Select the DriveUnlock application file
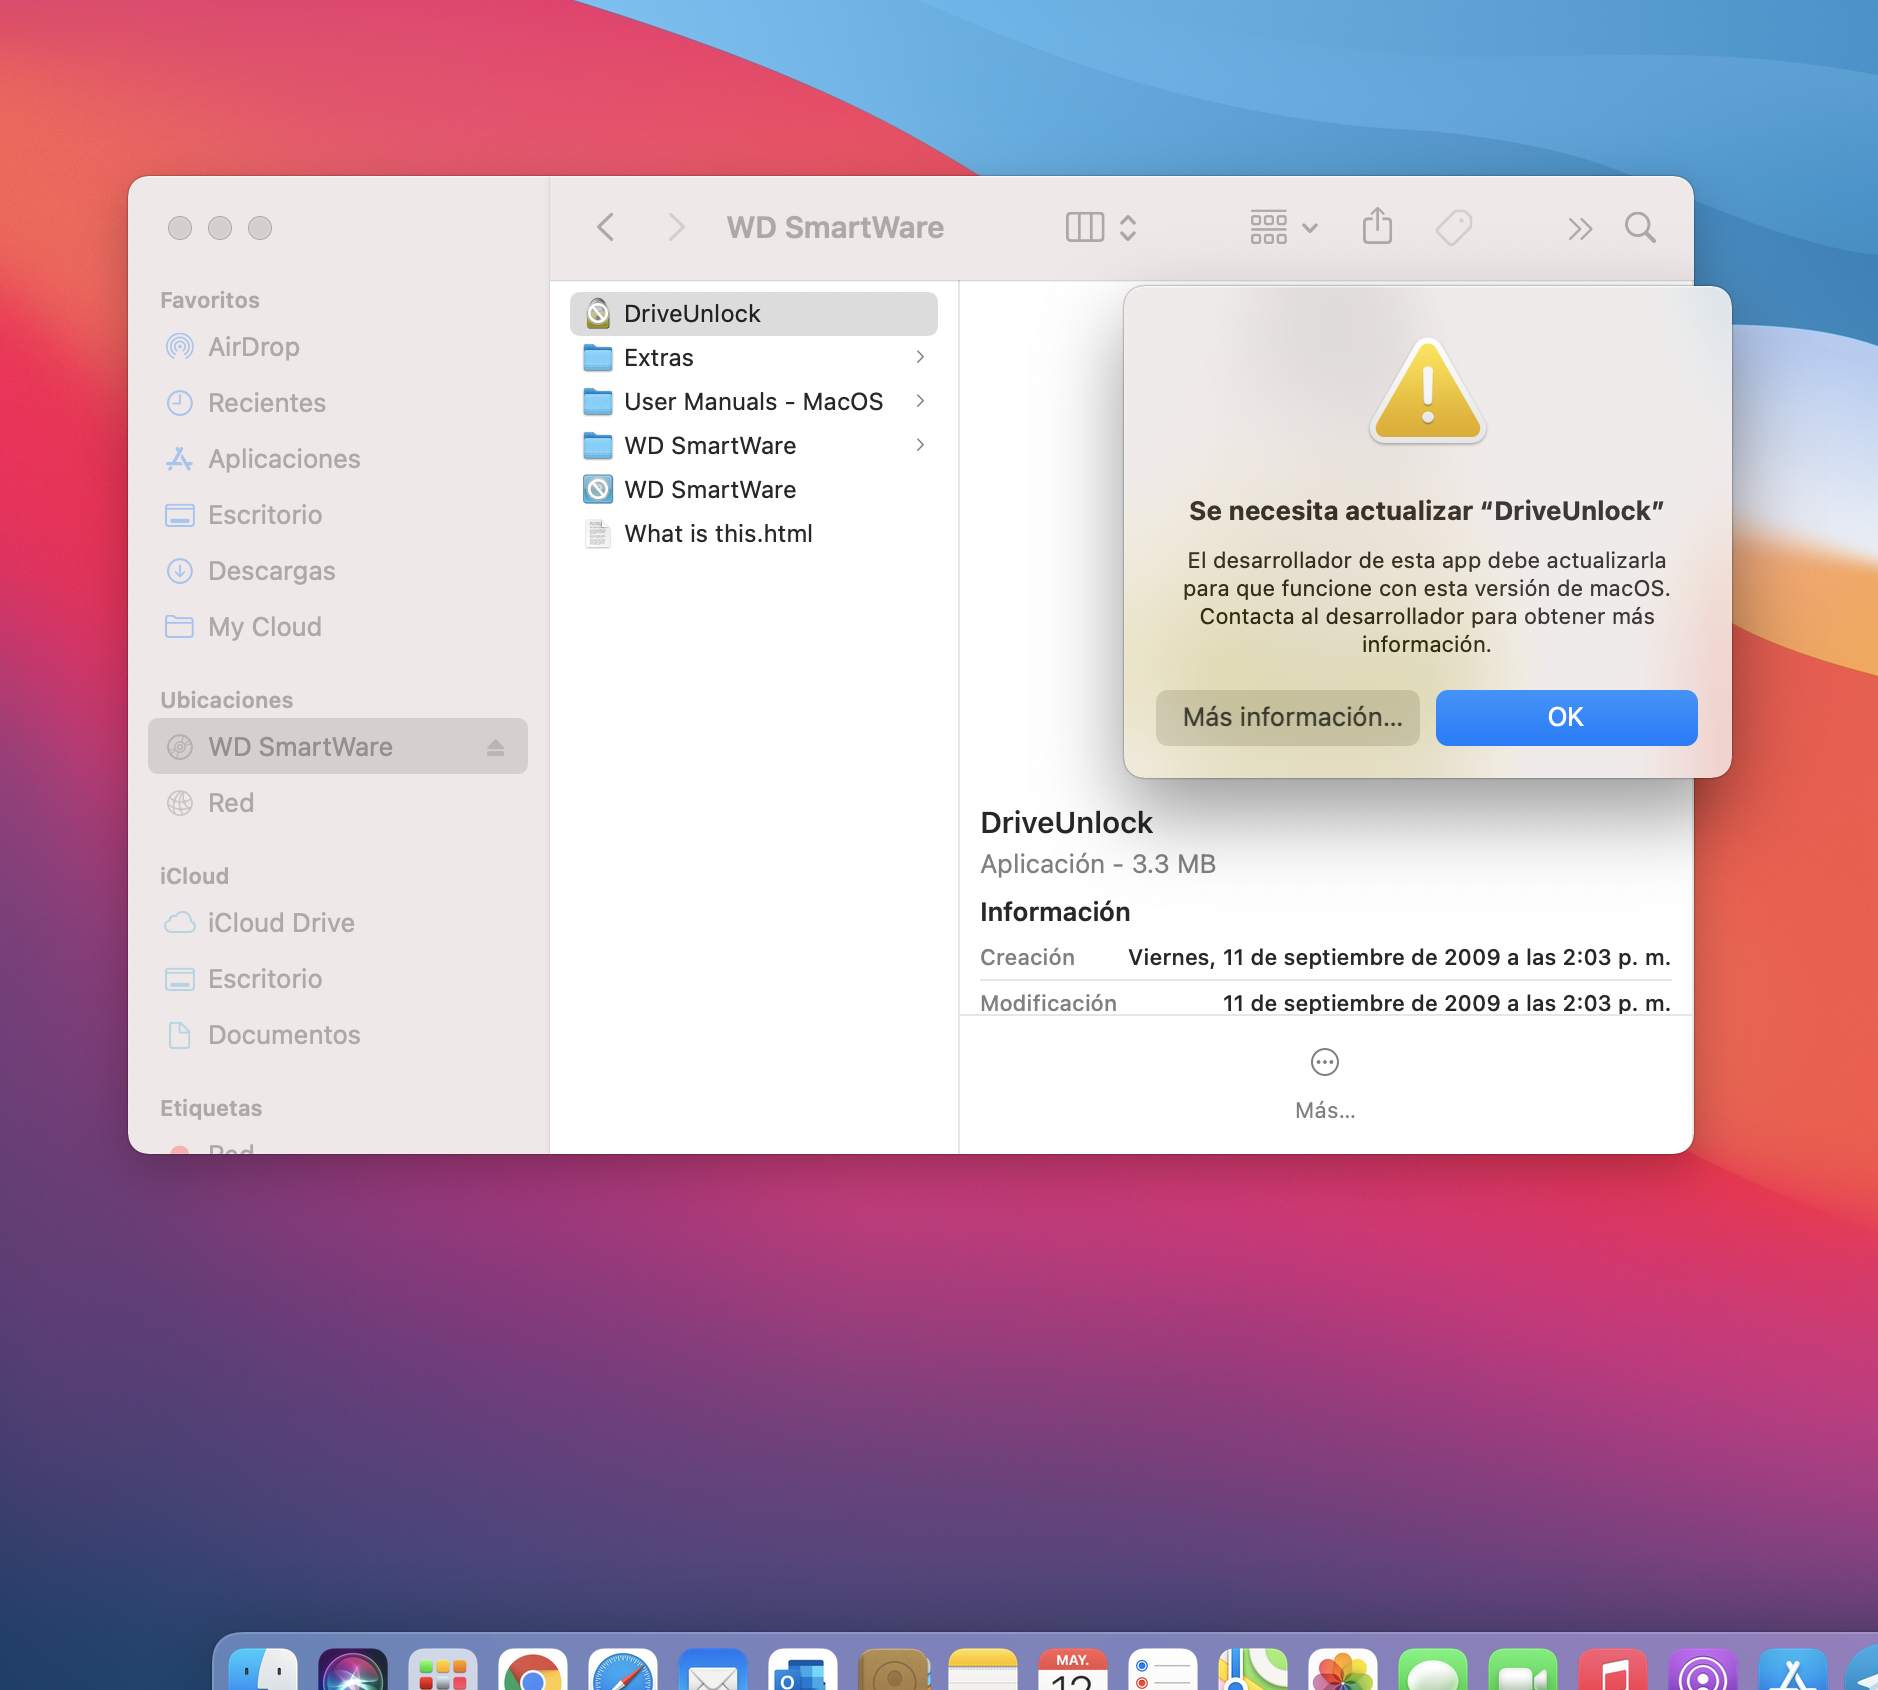 pos(754,314)
